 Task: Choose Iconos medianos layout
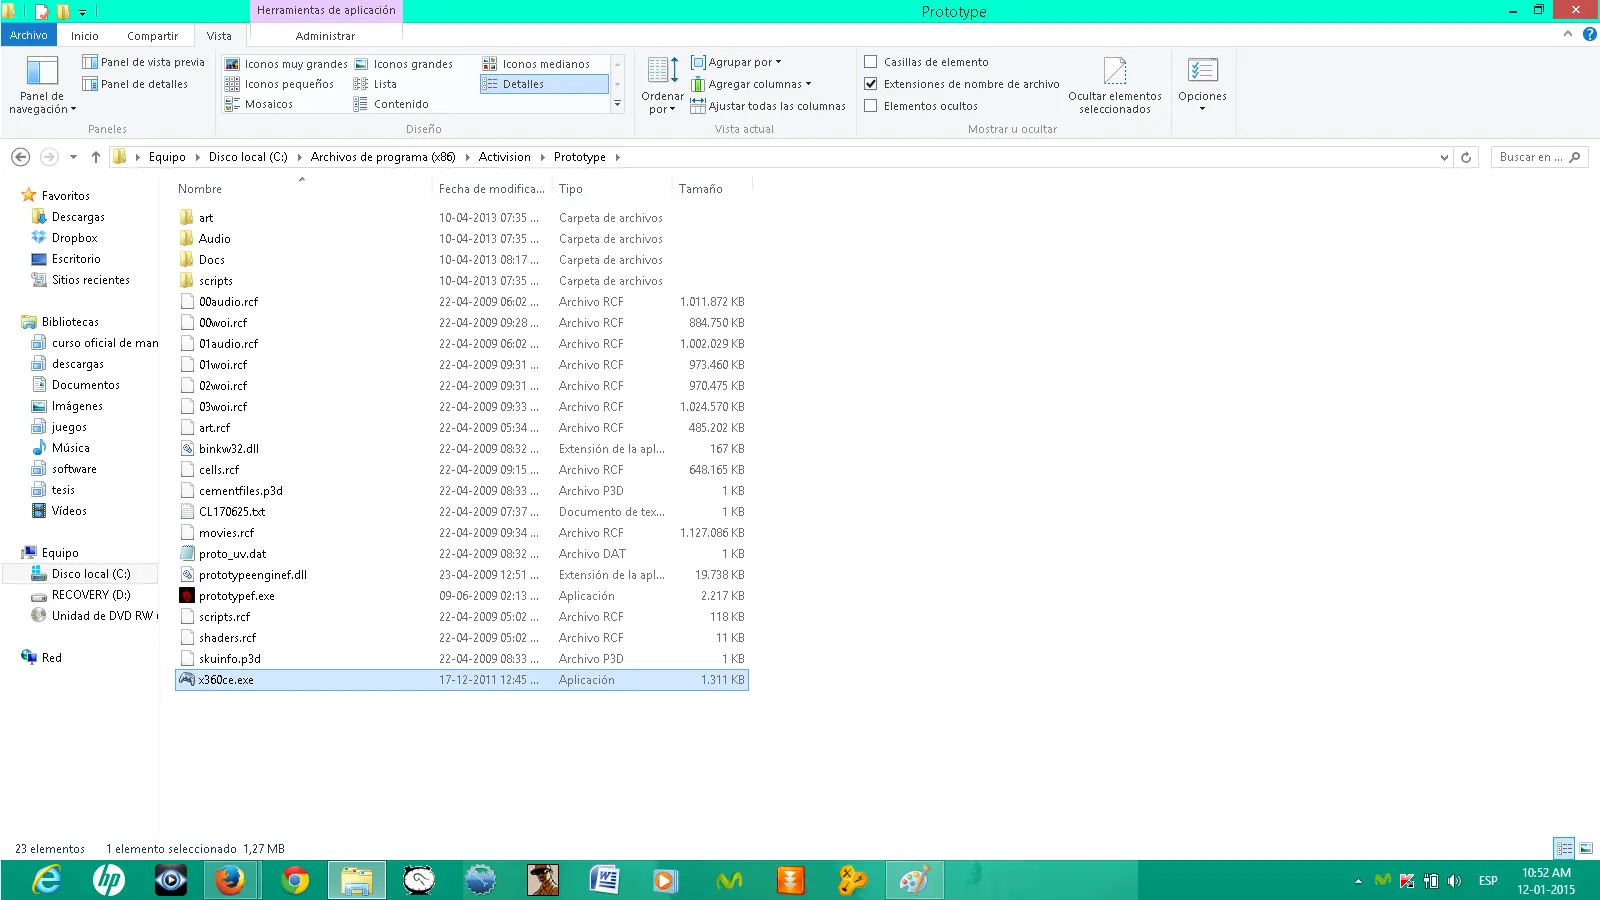537,64
